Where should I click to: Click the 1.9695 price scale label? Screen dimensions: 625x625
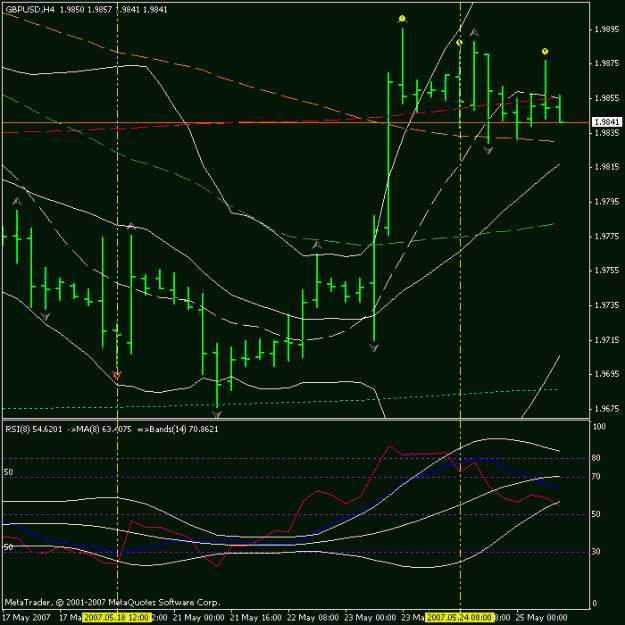tap(607, 374)
